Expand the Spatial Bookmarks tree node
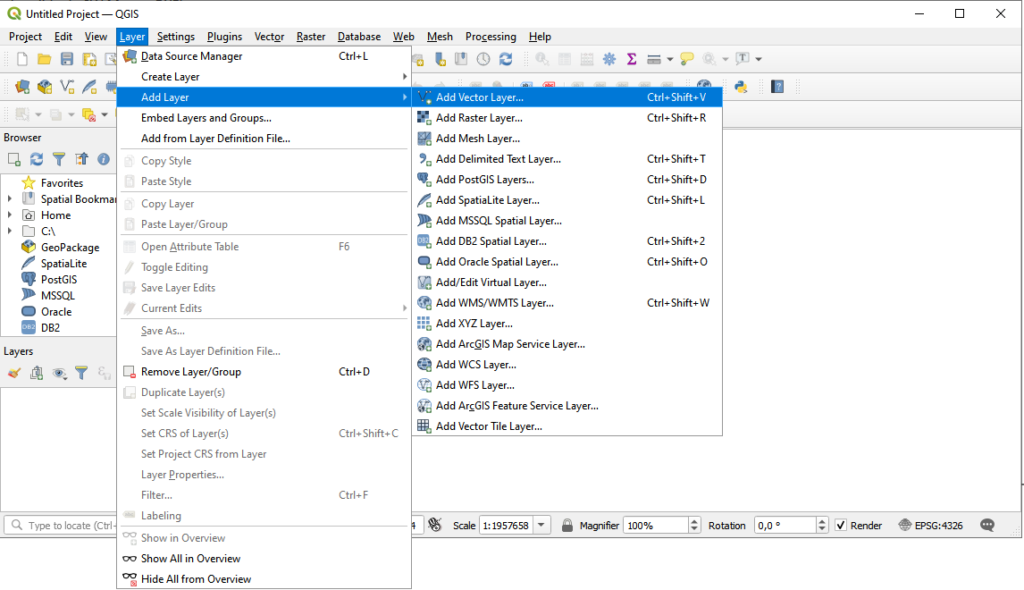The height and width of the screenshot is (590, 1024). click(x=9, y=199)
